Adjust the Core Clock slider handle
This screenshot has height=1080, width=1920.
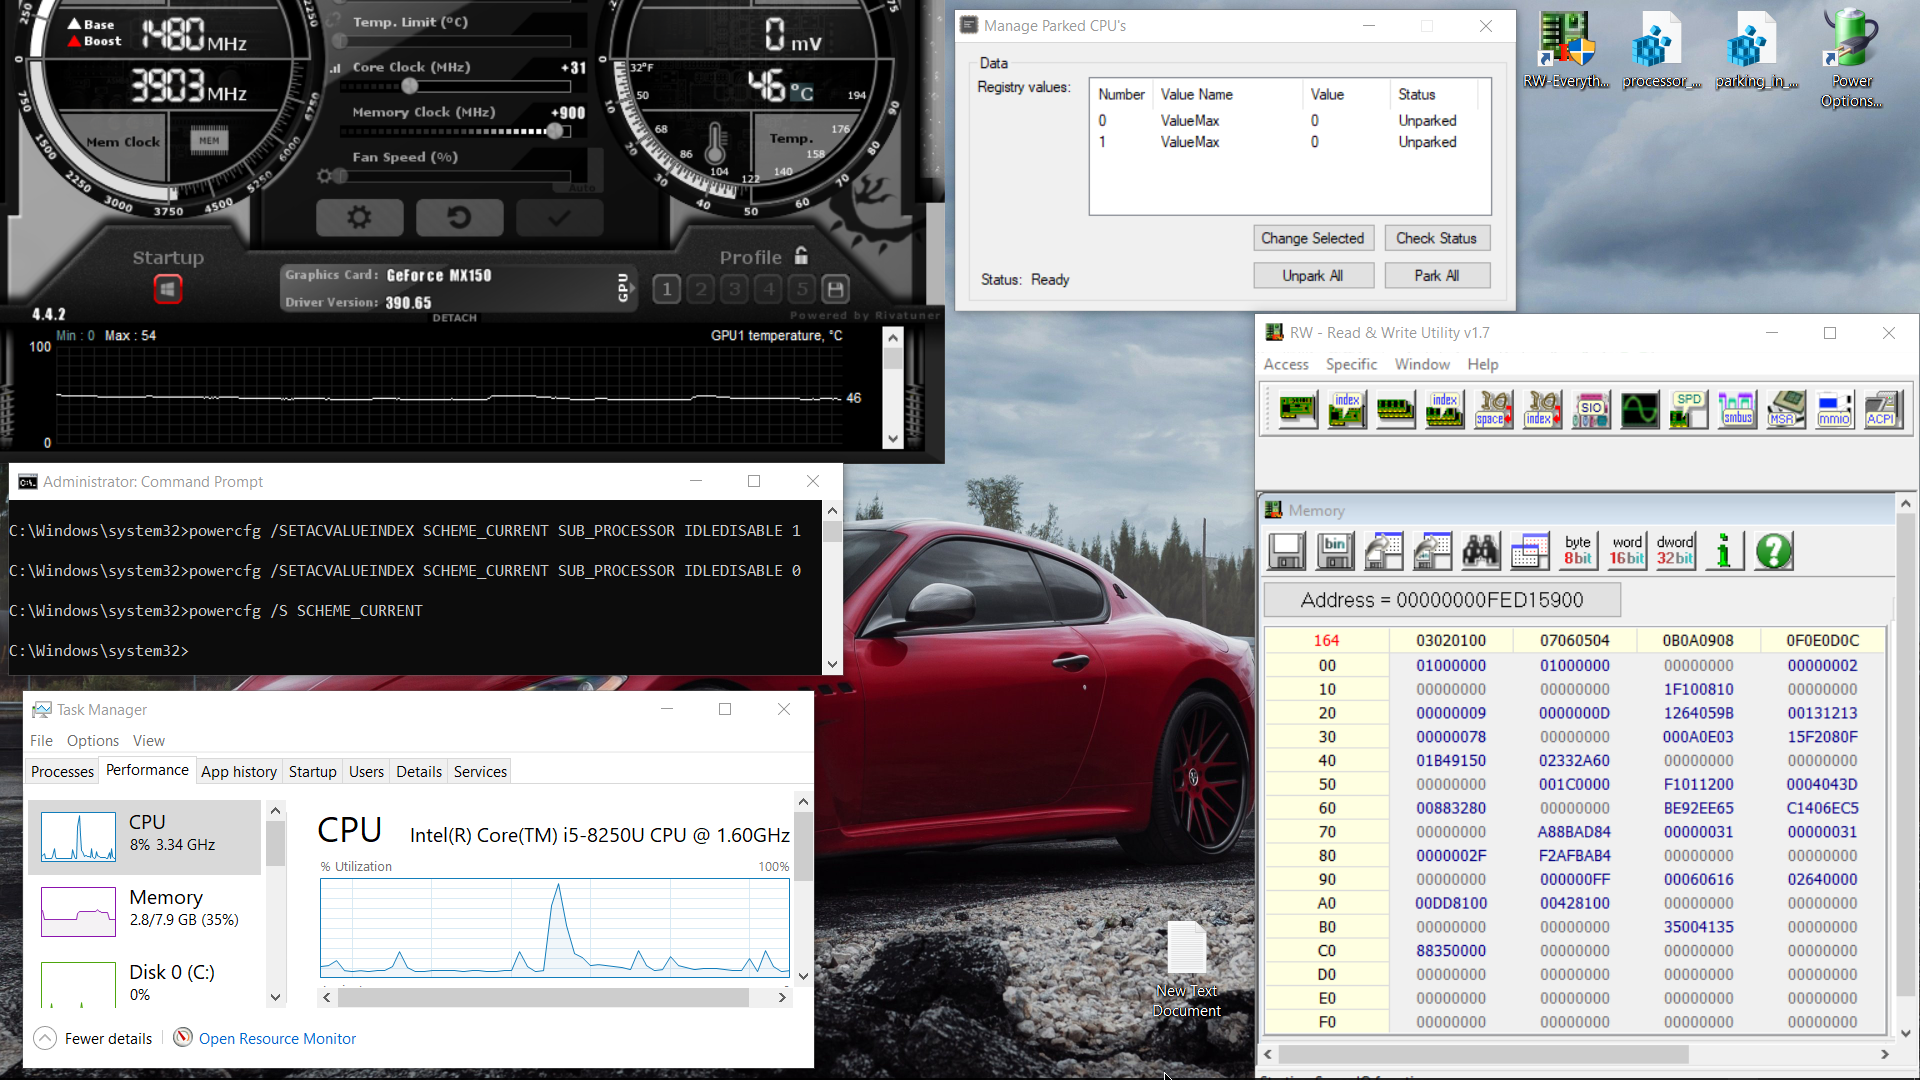409,86
